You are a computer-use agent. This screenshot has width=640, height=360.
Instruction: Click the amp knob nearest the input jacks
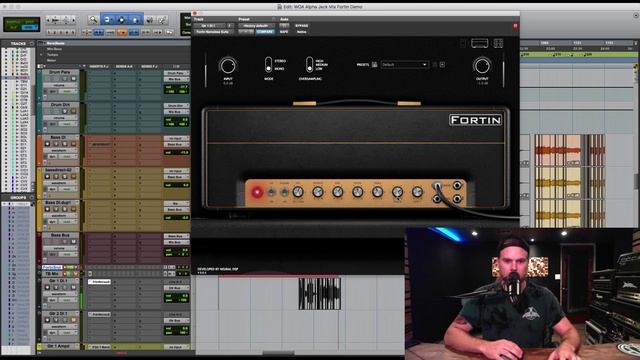coord(417,192)
